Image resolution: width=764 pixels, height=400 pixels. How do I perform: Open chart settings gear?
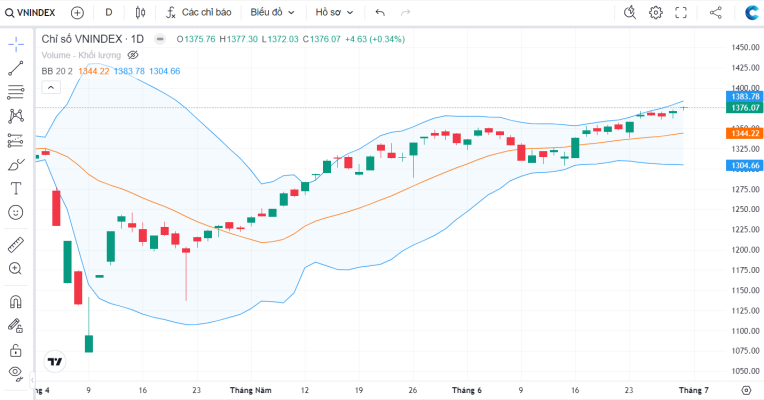(x=656, y=13)
